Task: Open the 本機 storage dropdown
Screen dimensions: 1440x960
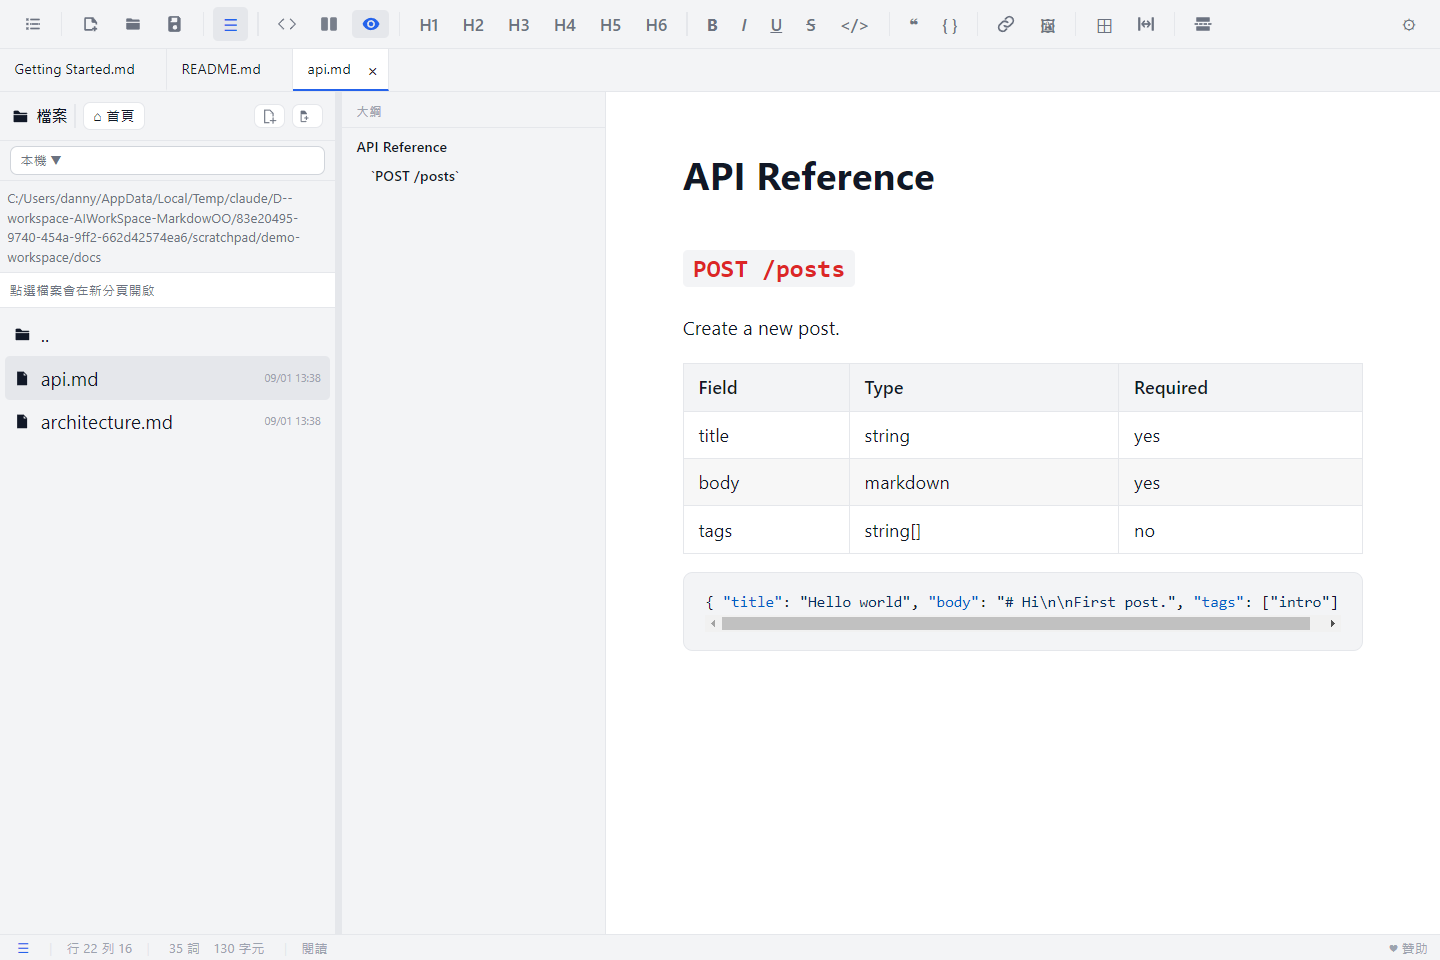Action: [167, 160]
